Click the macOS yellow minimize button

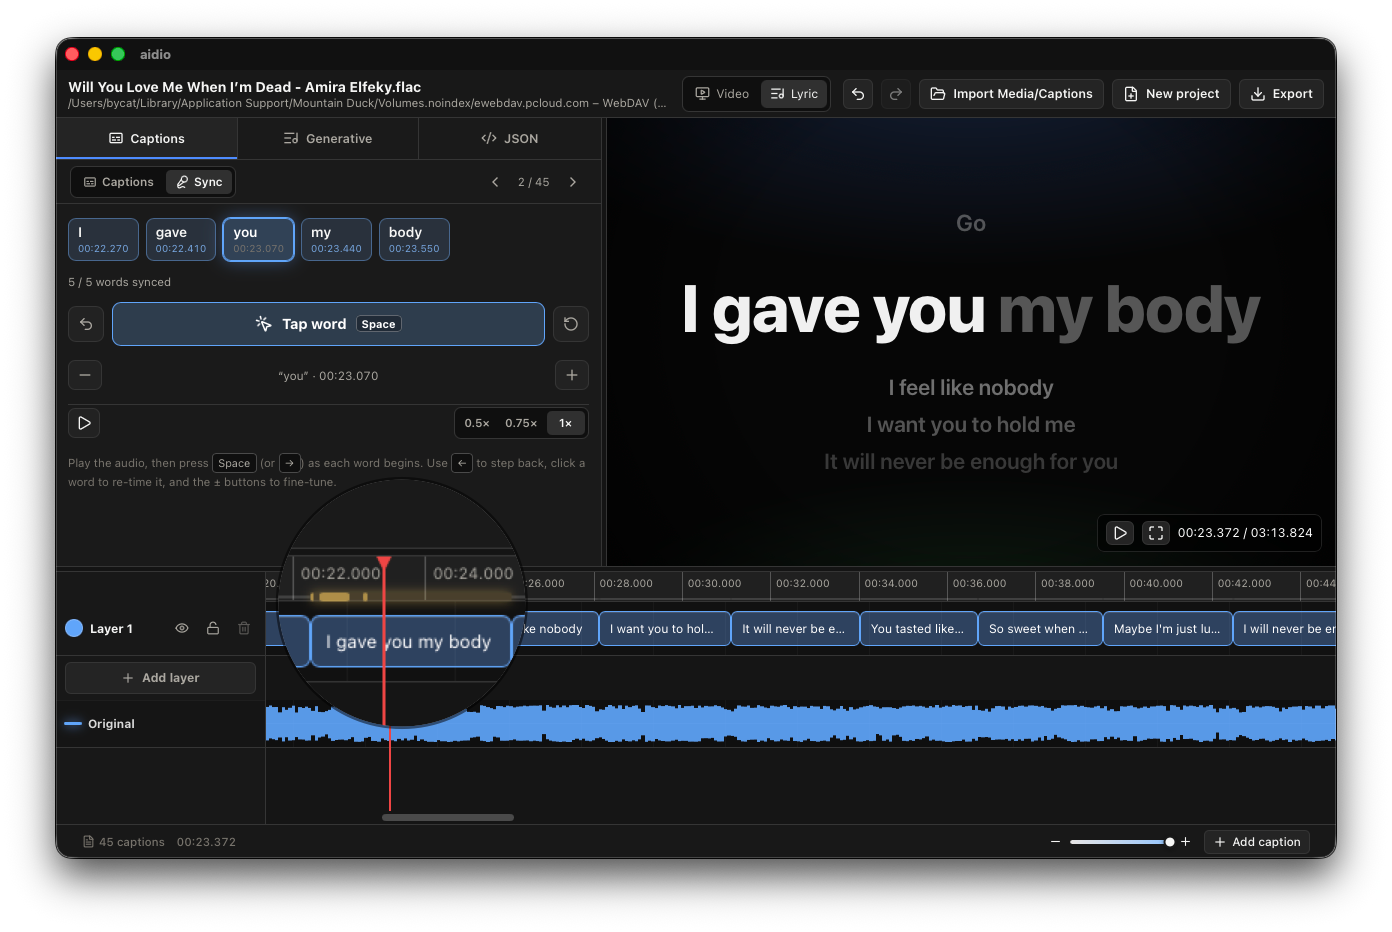click(95, 54)
